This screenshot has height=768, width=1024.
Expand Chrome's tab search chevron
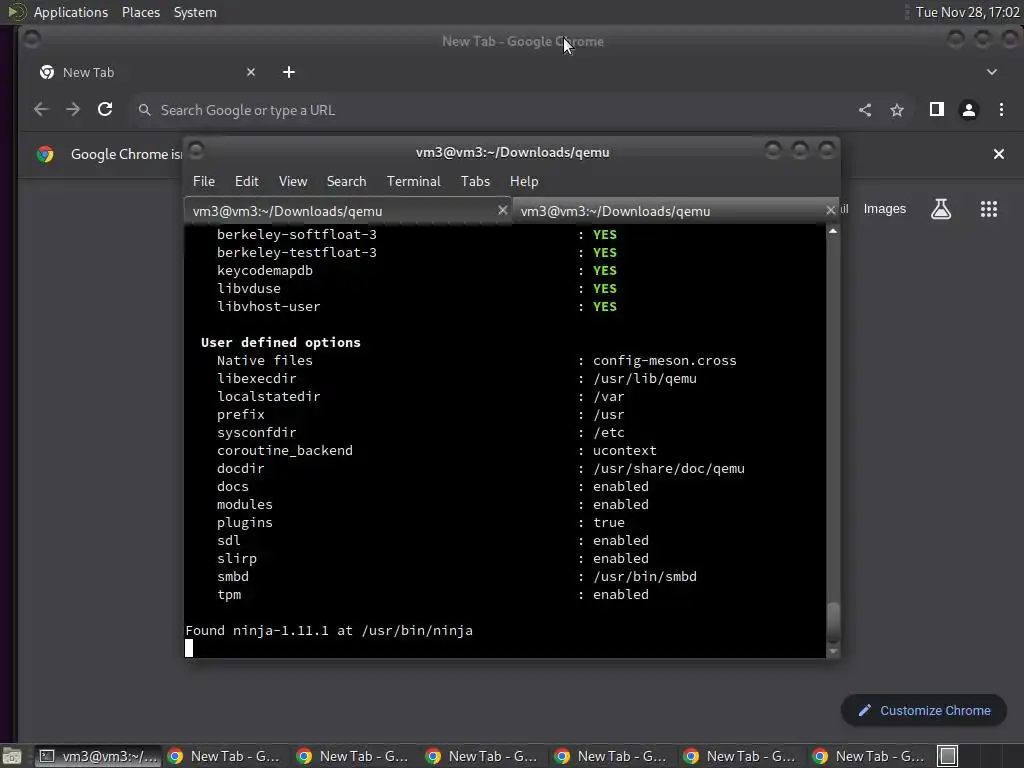coord(991,72)
